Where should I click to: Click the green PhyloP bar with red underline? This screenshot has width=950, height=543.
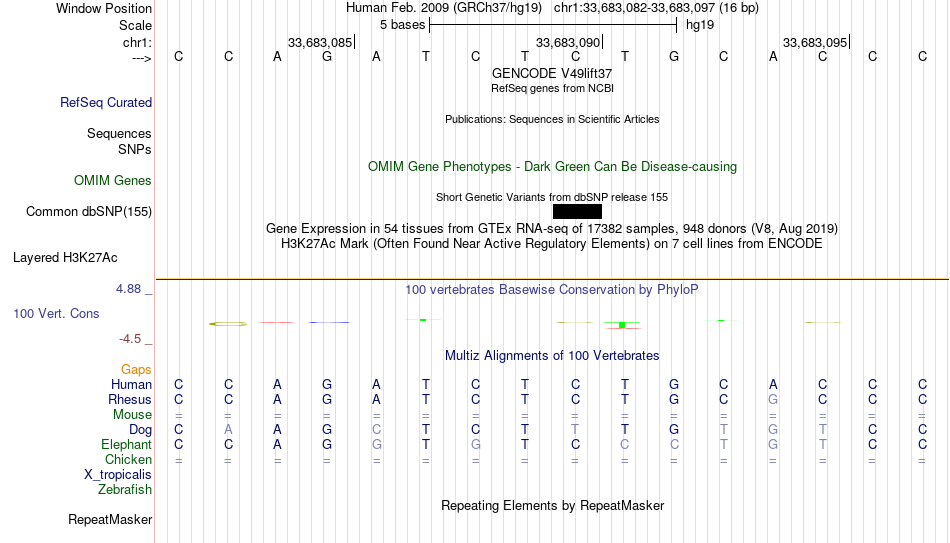[622, 325]
